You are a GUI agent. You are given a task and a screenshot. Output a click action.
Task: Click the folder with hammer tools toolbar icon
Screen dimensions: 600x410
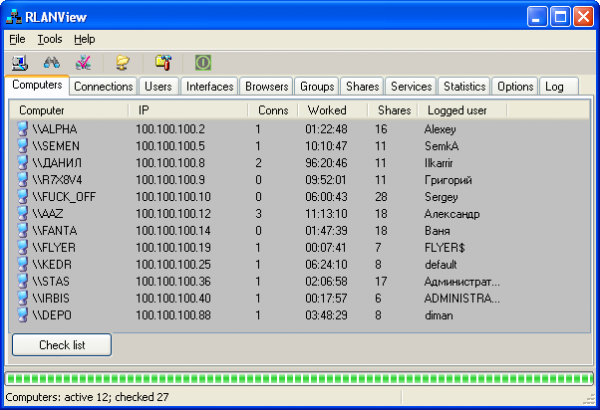click(163, 63)
